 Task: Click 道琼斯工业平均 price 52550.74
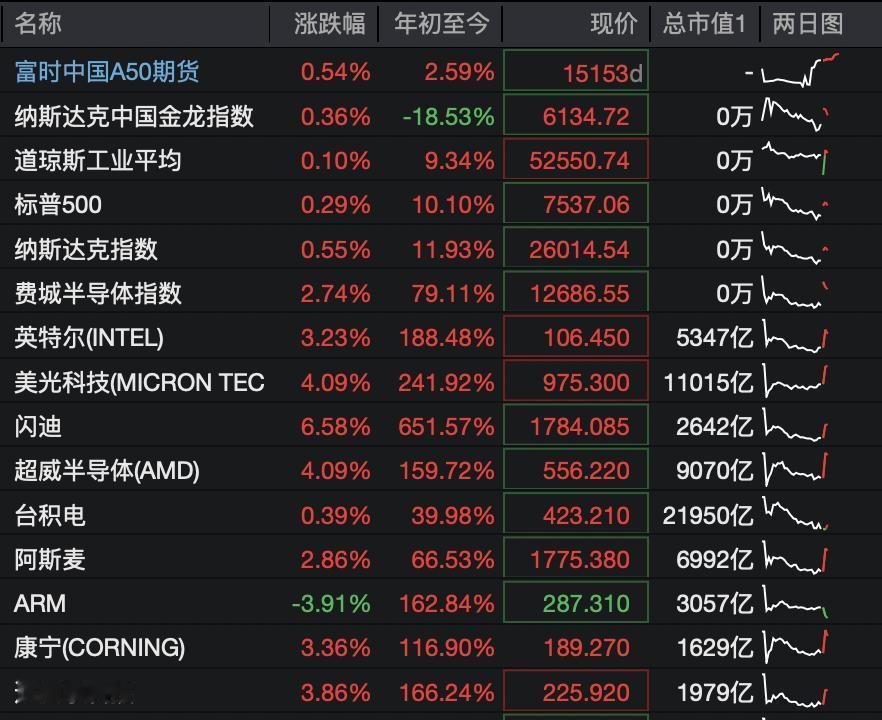(579, 161)
